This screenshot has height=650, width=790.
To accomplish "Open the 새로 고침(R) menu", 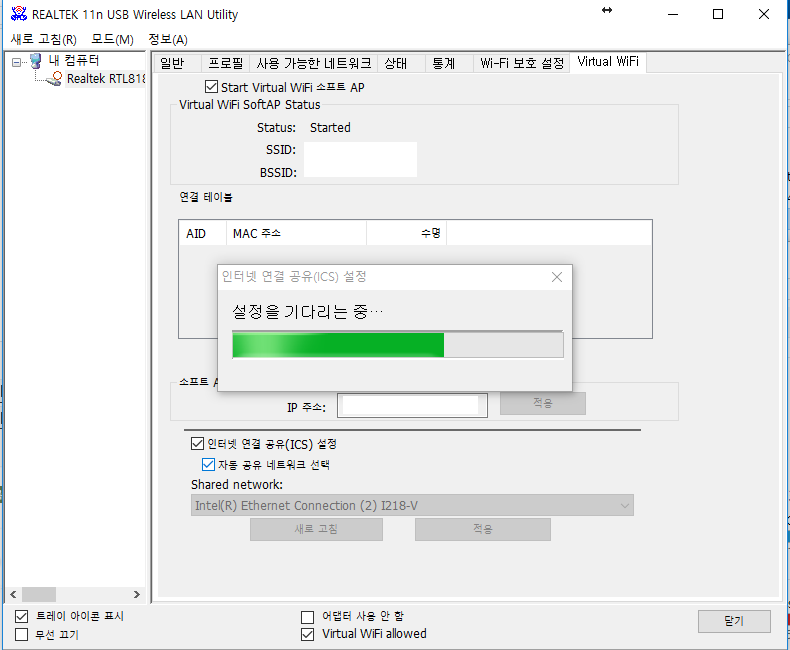I will click(43, 39).
